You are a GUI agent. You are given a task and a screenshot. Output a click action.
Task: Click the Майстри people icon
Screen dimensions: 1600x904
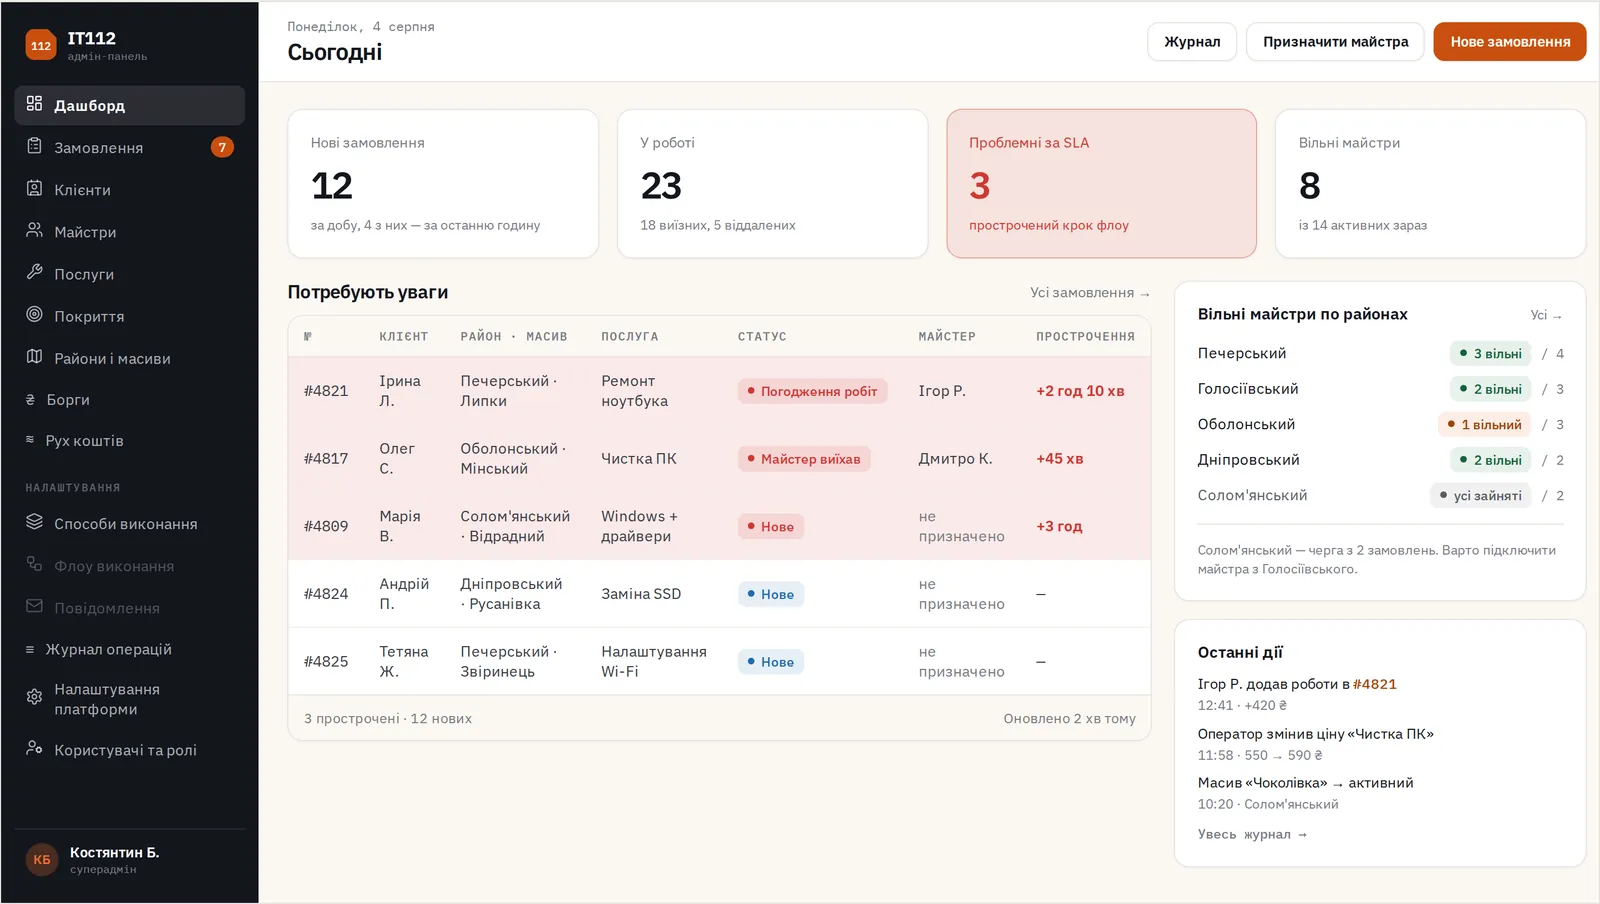(x=34, y=230)
